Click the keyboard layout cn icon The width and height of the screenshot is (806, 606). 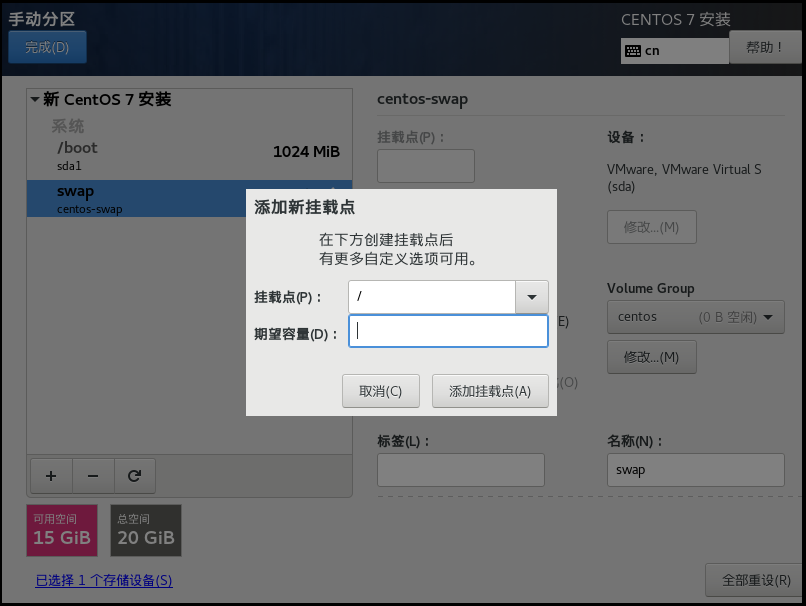[633, 51]
